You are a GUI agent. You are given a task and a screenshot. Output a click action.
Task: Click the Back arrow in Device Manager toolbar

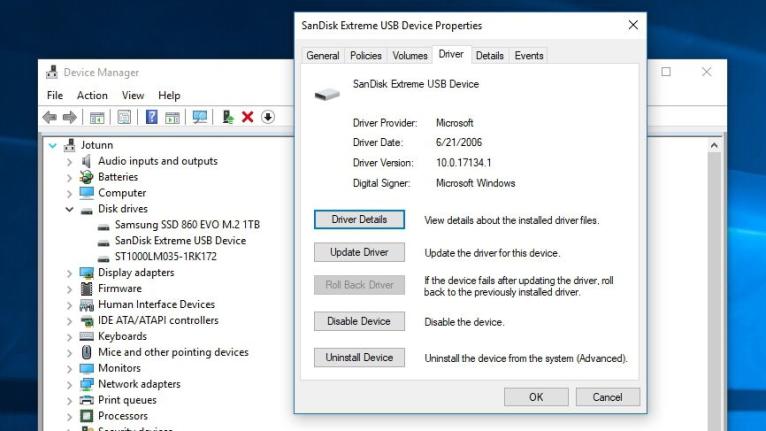[x=50, y=117]
